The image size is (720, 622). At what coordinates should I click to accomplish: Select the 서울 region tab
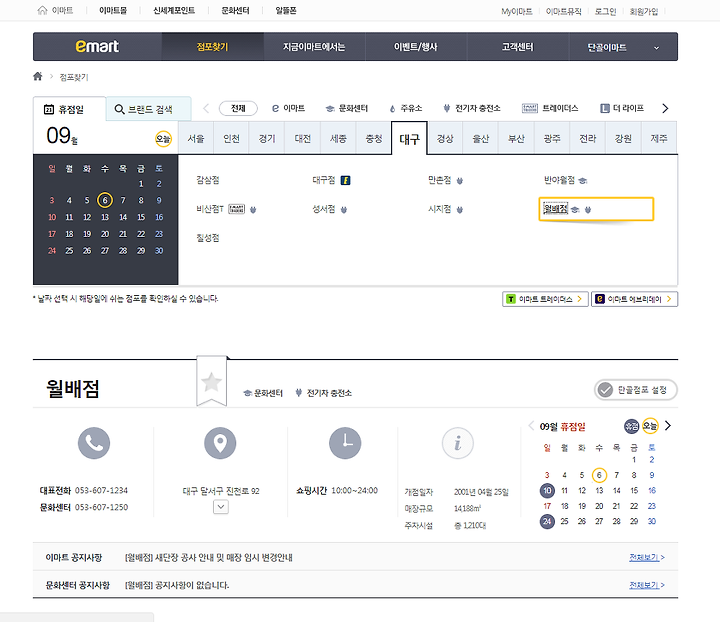point(196,138)
